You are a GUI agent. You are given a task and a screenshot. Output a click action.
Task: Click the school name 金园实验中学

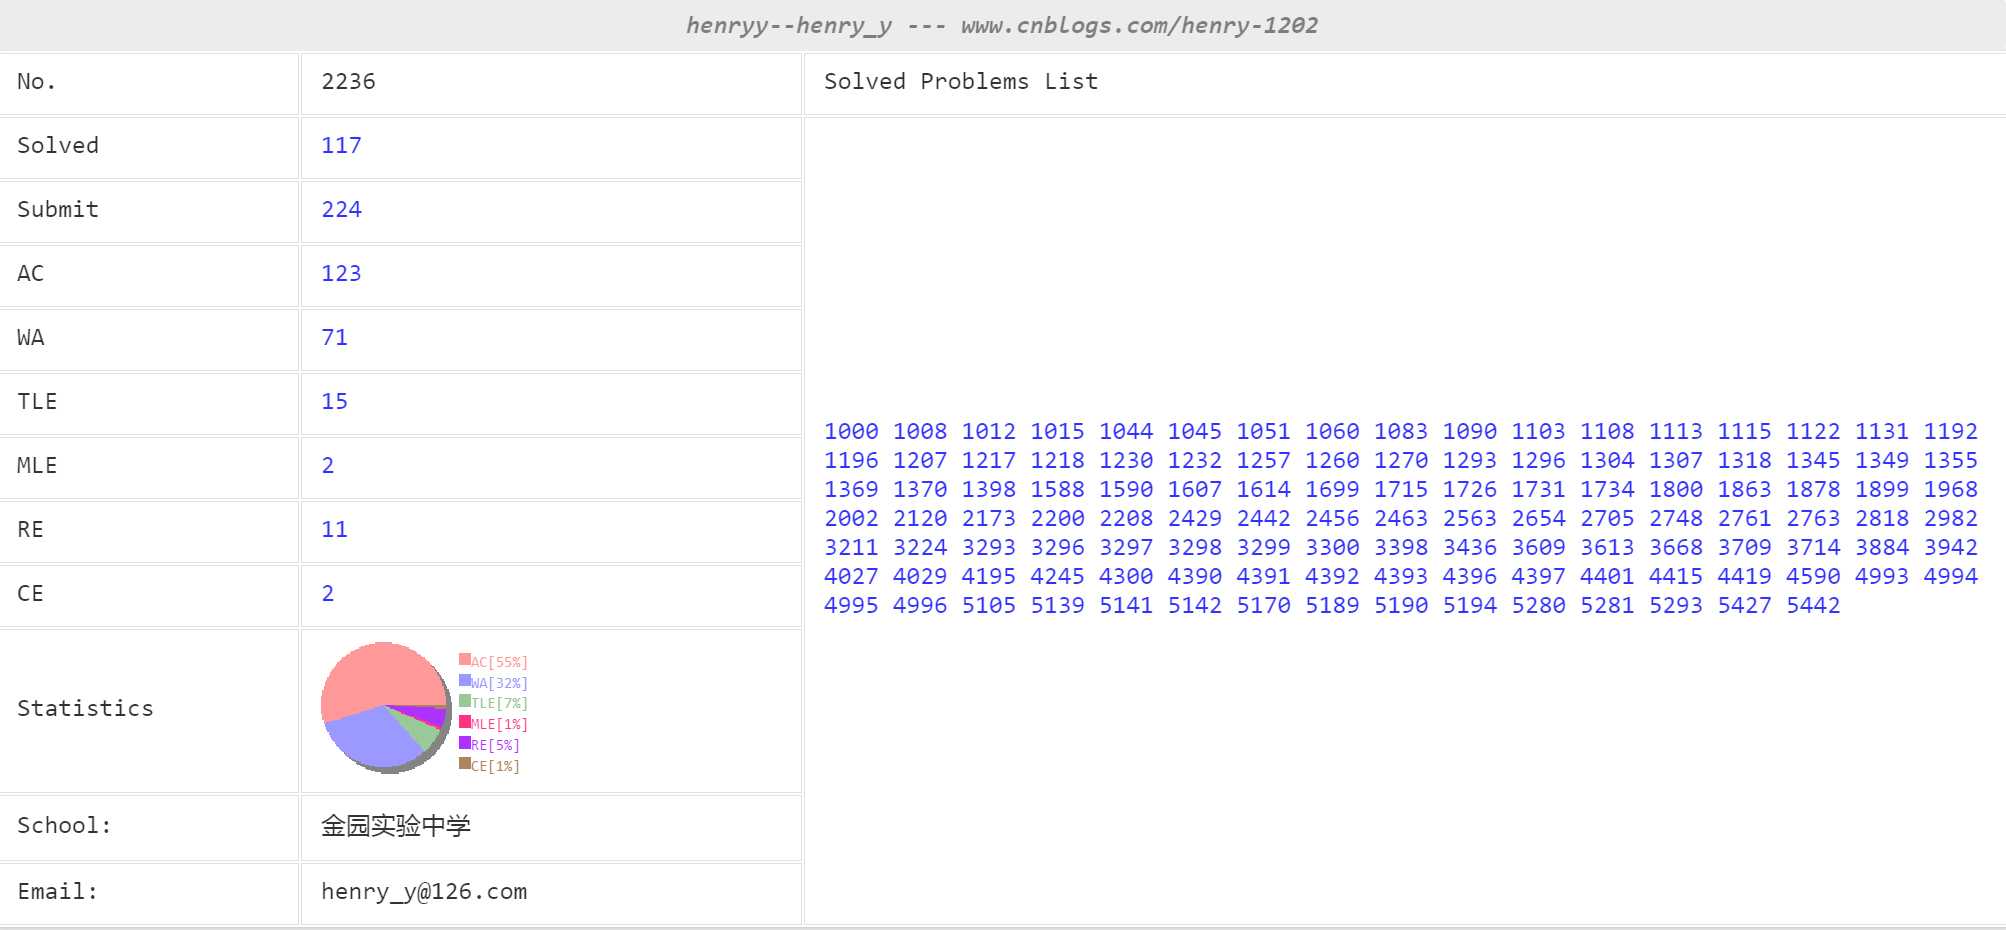pyautogui.click(x=396, y=826)
